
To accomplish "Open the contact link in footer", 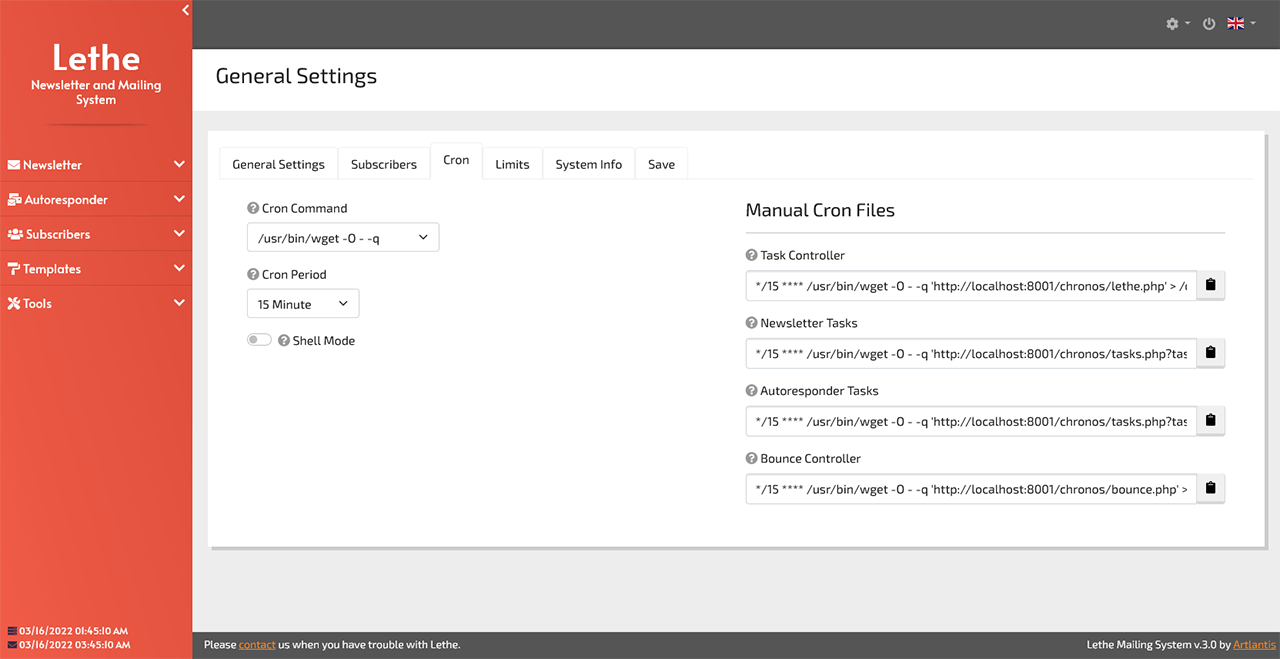I will (x=257, y=645).
